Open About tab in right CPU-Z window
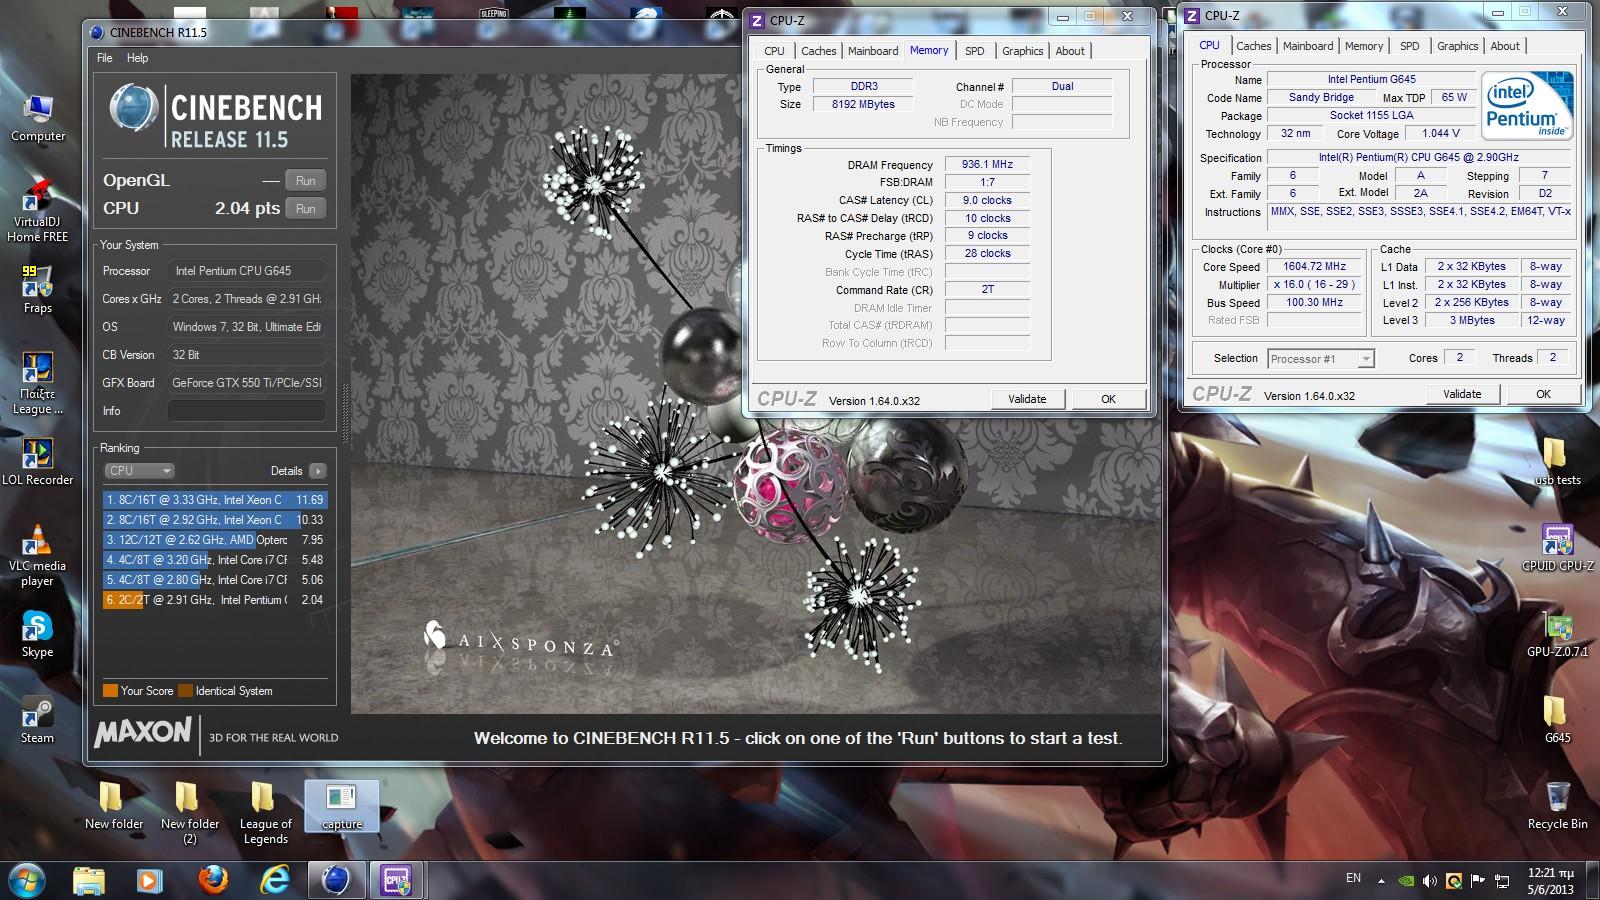Screen dimensions: 1600x900 1505,46
